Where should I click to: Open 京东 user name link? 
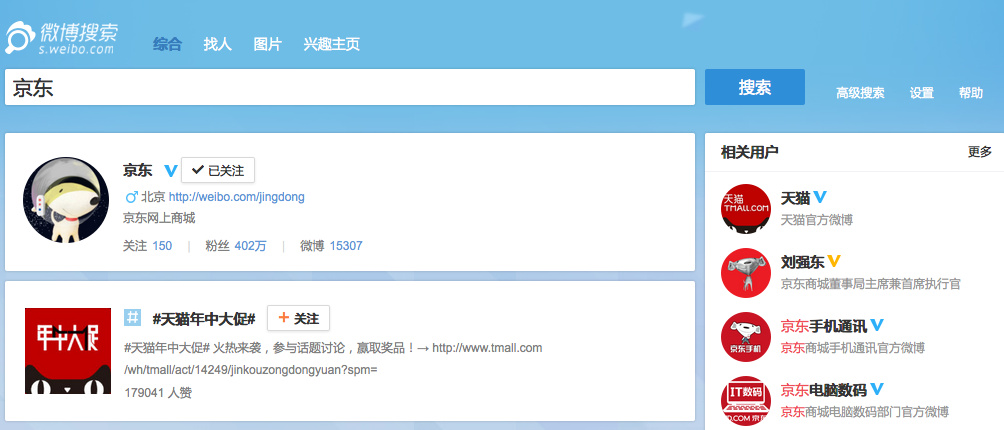pos(138,171)
